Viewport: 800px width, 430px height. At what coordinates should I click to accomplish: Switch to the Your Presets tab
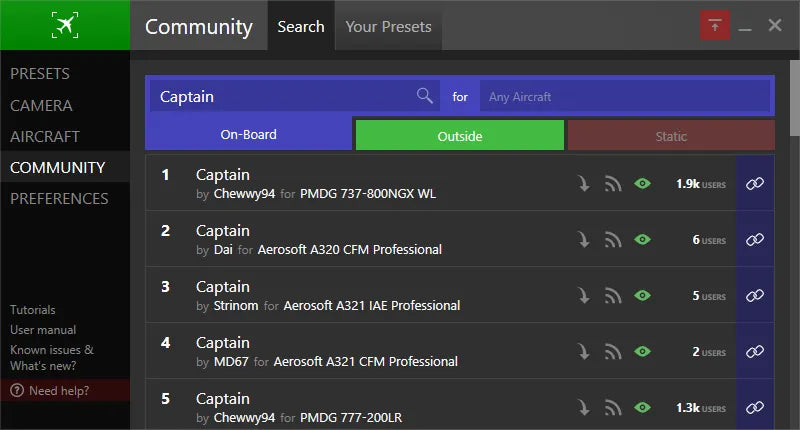click(x=388, y=27)
